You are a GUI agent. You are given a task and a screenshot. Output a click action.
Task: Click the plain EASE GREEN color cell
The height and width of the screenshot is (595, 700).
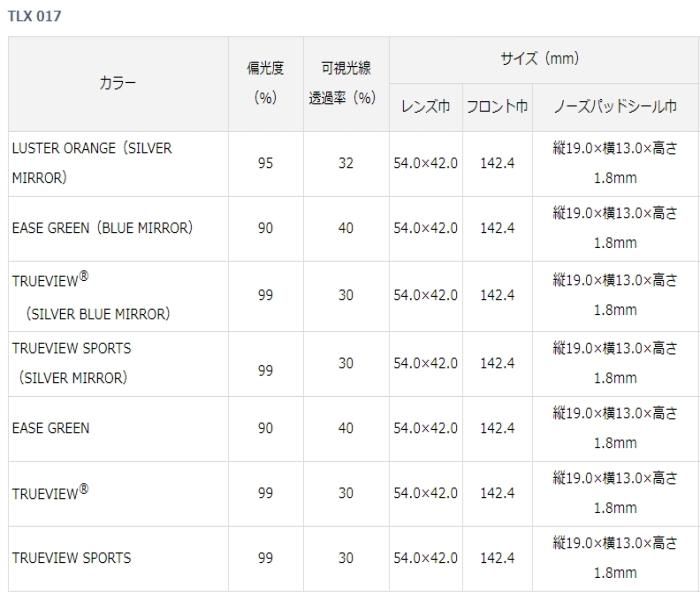pos(51,428)
